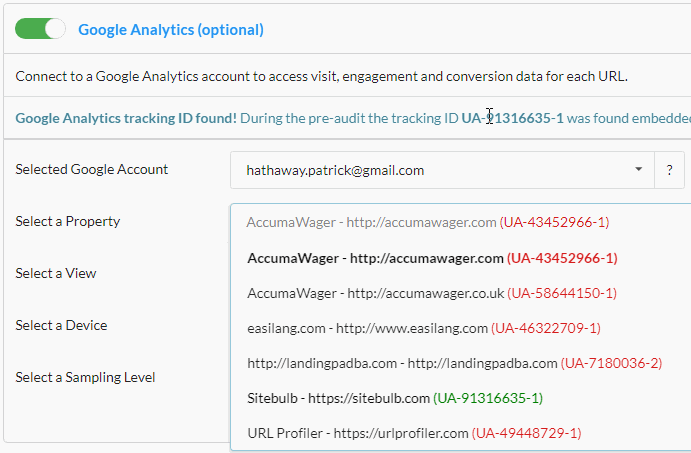
Task: Click the Google Analytics (optional) heading
Action: pos(171,30)
